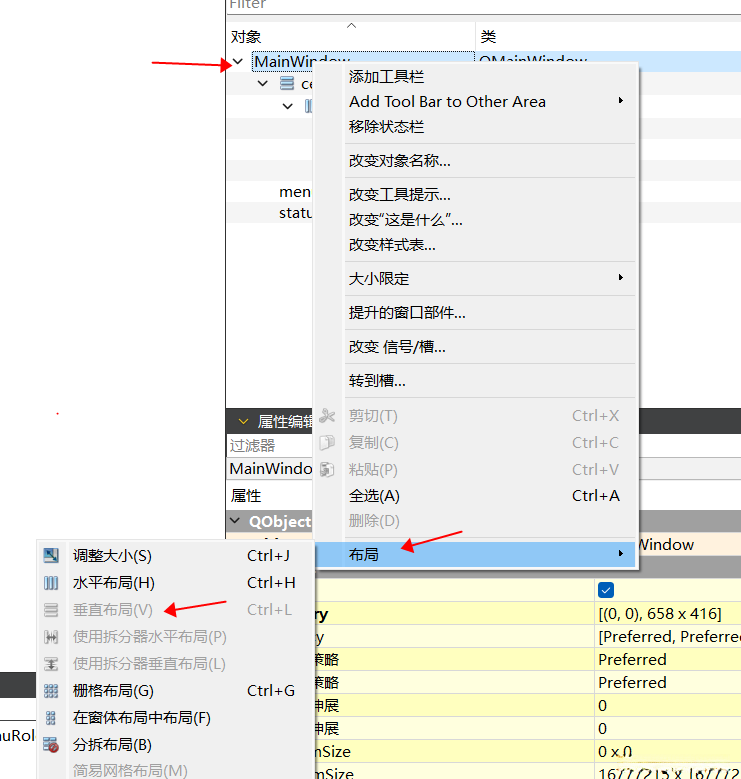The width and height of the screenshot is (741, 779).
Task: Choose 移除状态栏 from context menu
Action: 386,127
